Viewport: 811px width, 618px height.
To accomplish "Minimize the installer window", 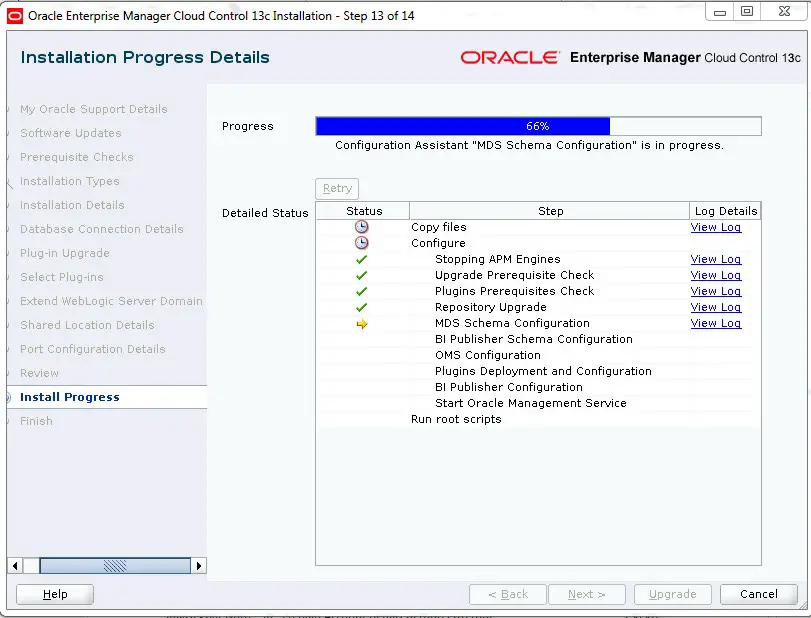I will click(720, 12).
